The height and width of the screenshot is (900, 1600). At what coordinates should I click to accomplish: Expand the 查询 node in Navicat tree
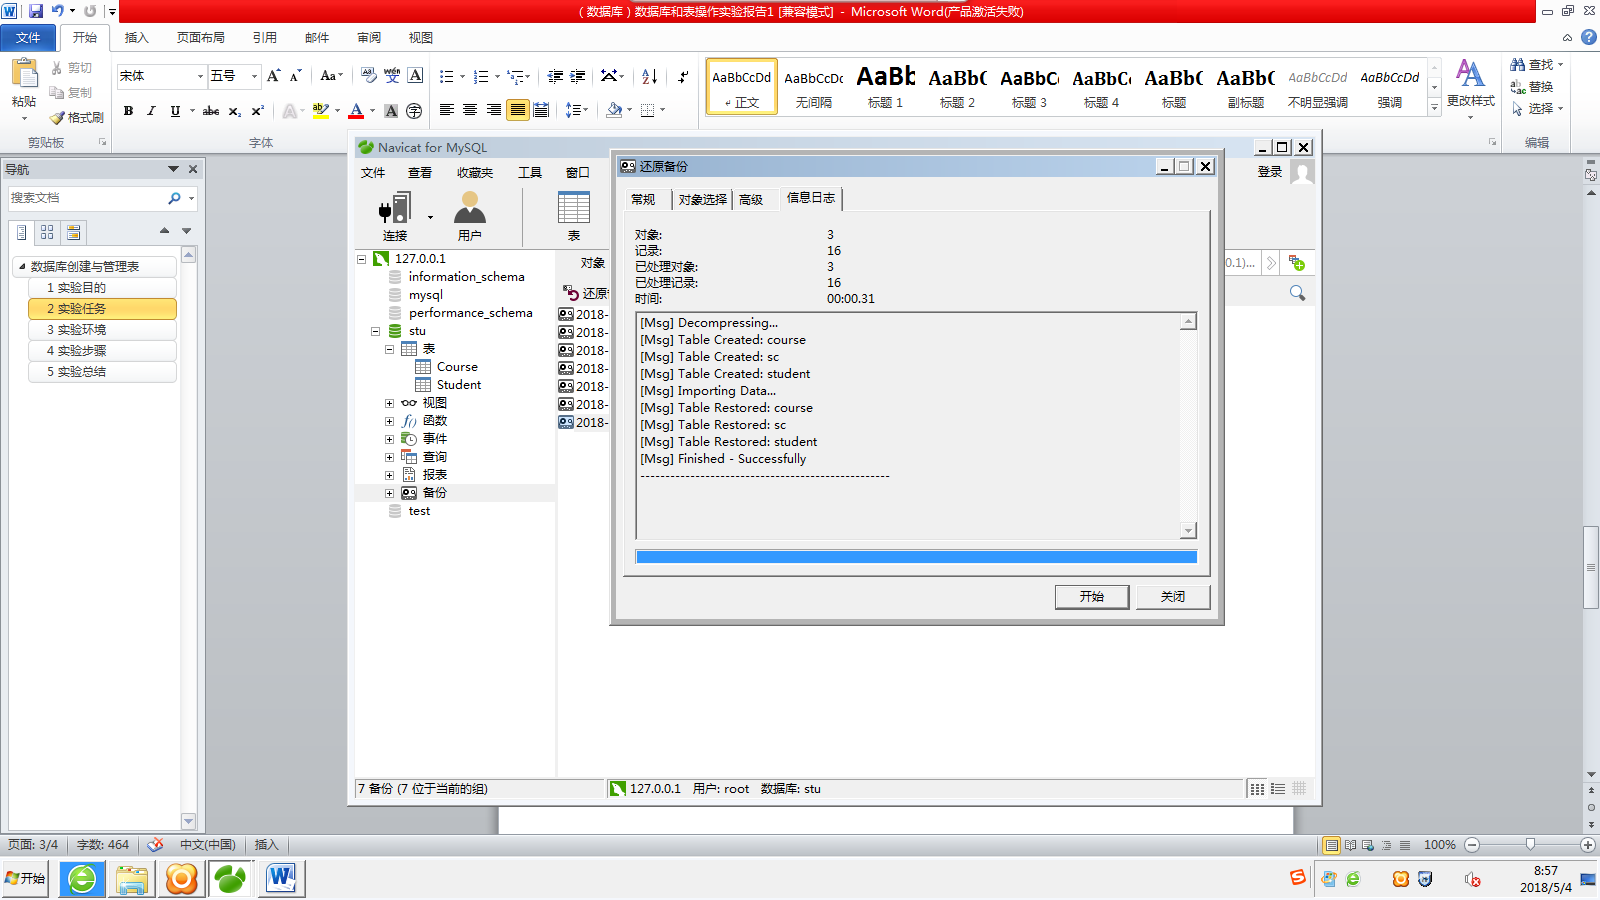coord(390,457)
